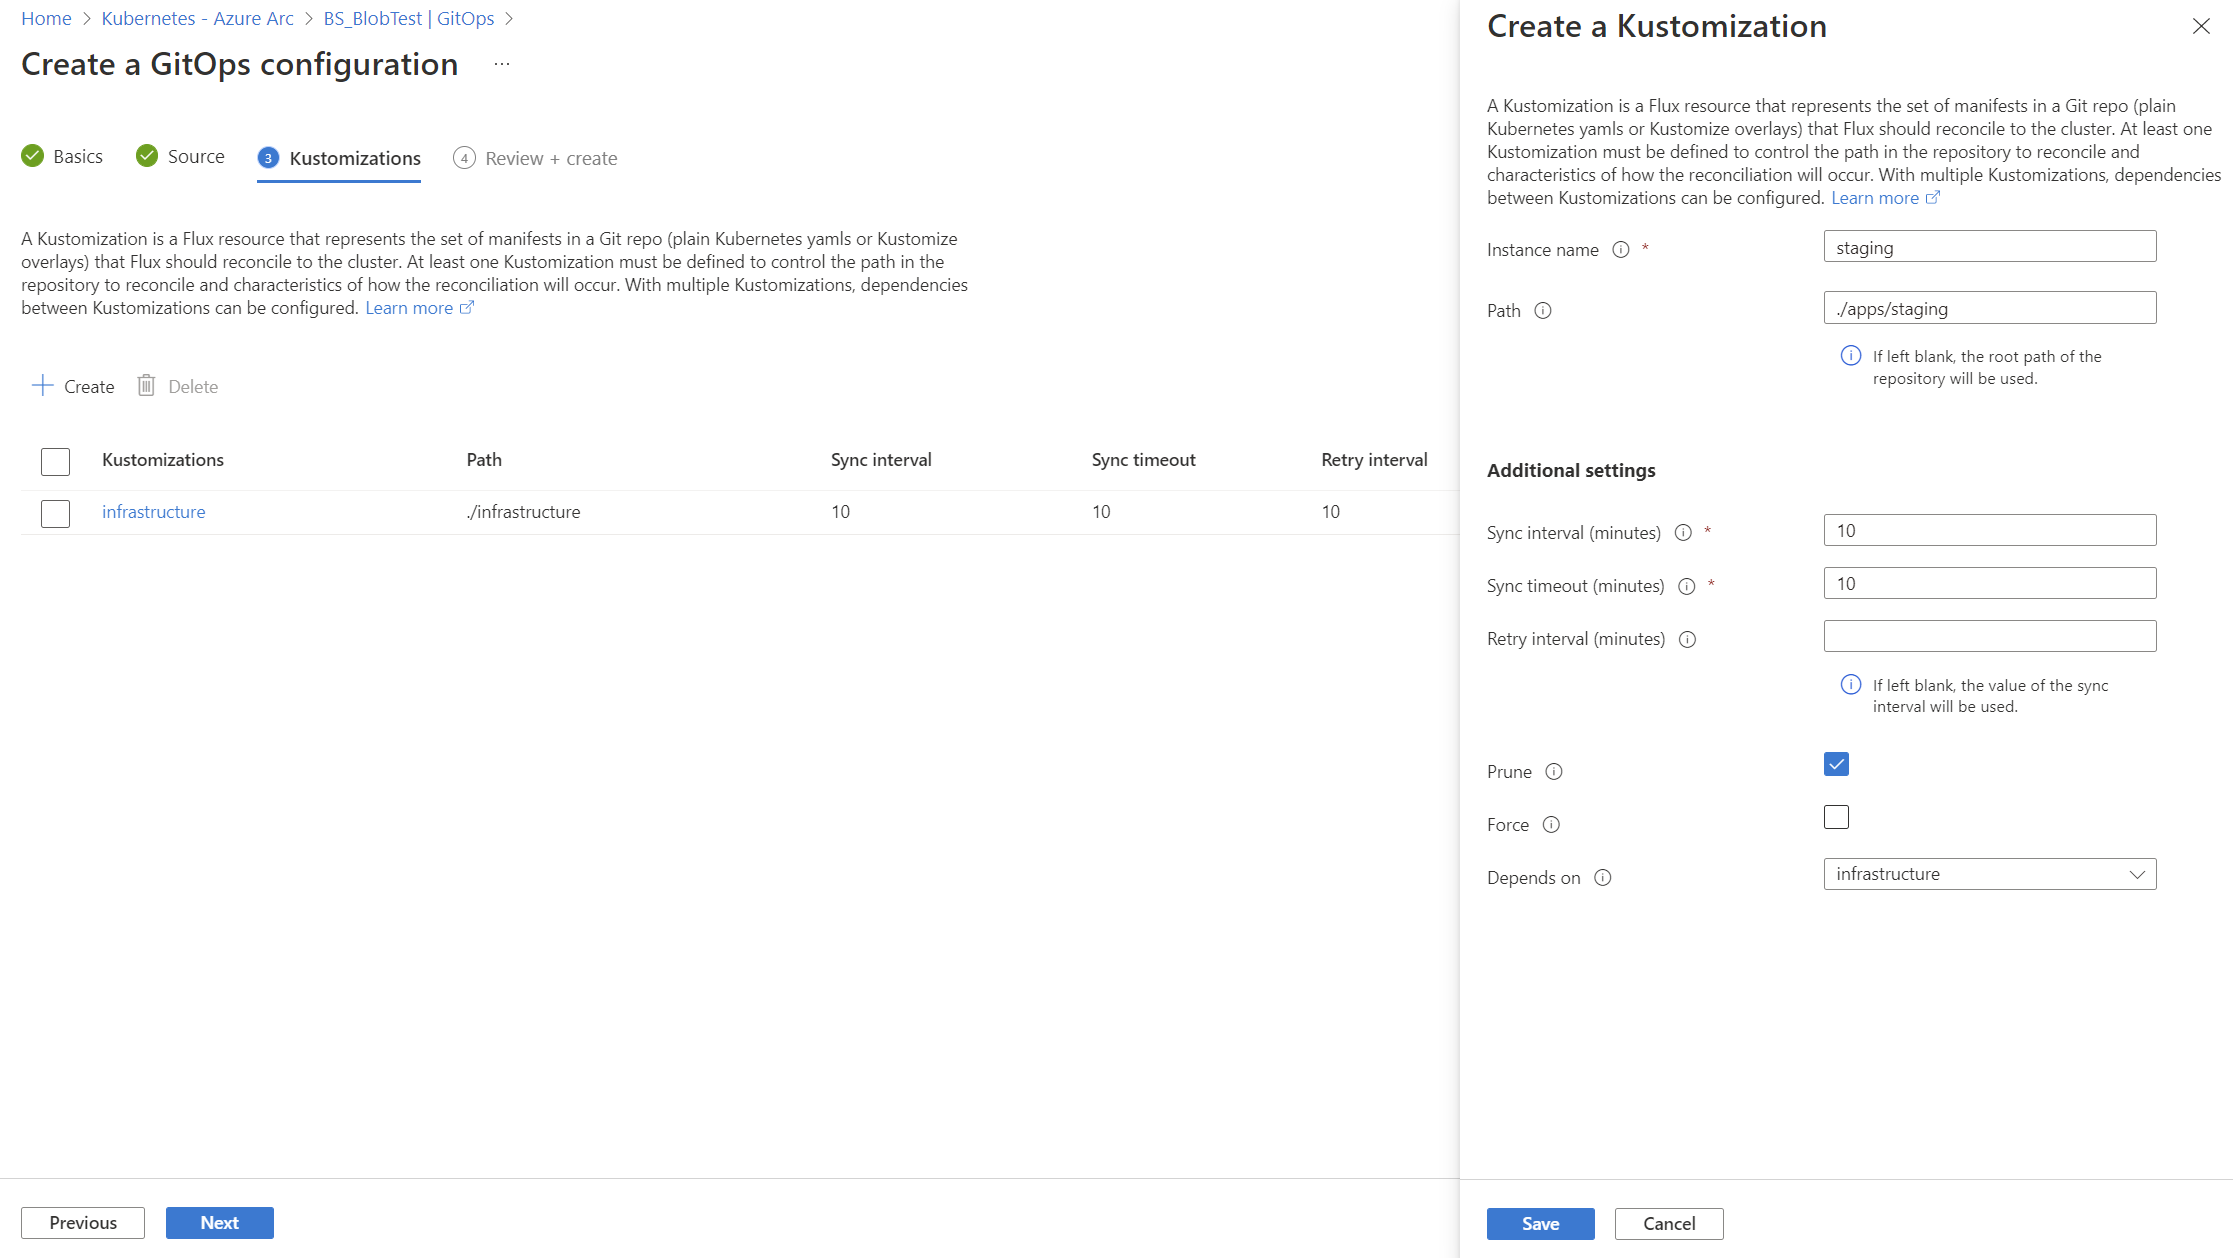
Task: Enable the Force checkbox
Action: coord(1836,817)
